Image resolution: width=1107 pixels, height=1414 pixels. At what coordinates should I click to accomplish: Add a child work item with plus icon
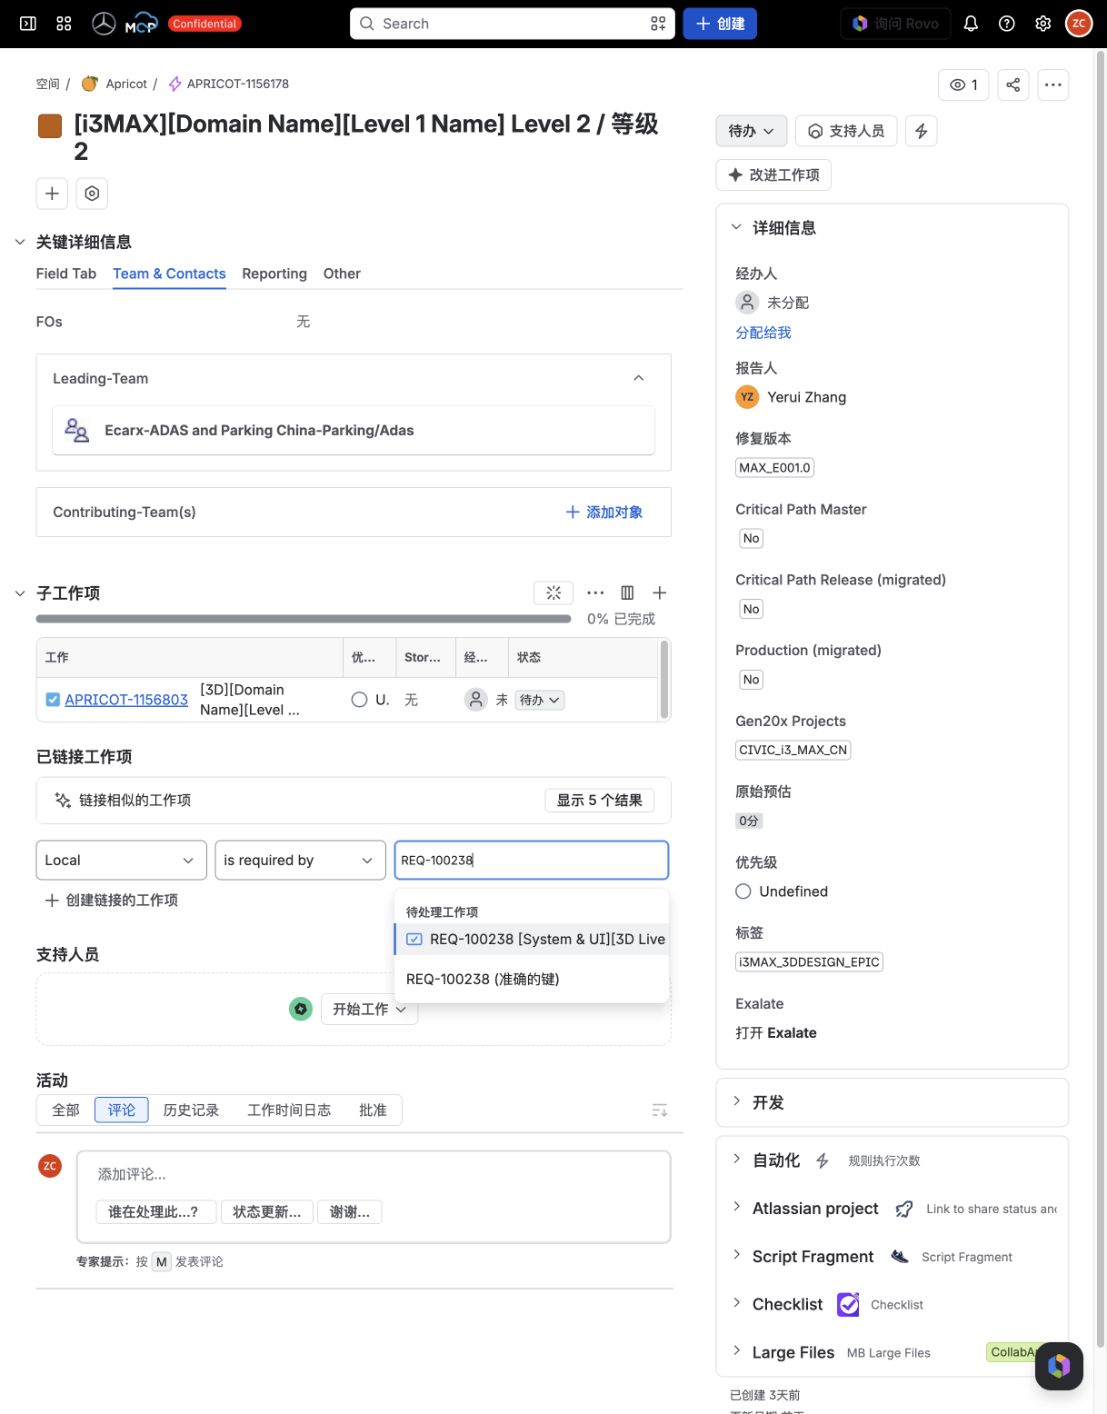click(659, 593)
